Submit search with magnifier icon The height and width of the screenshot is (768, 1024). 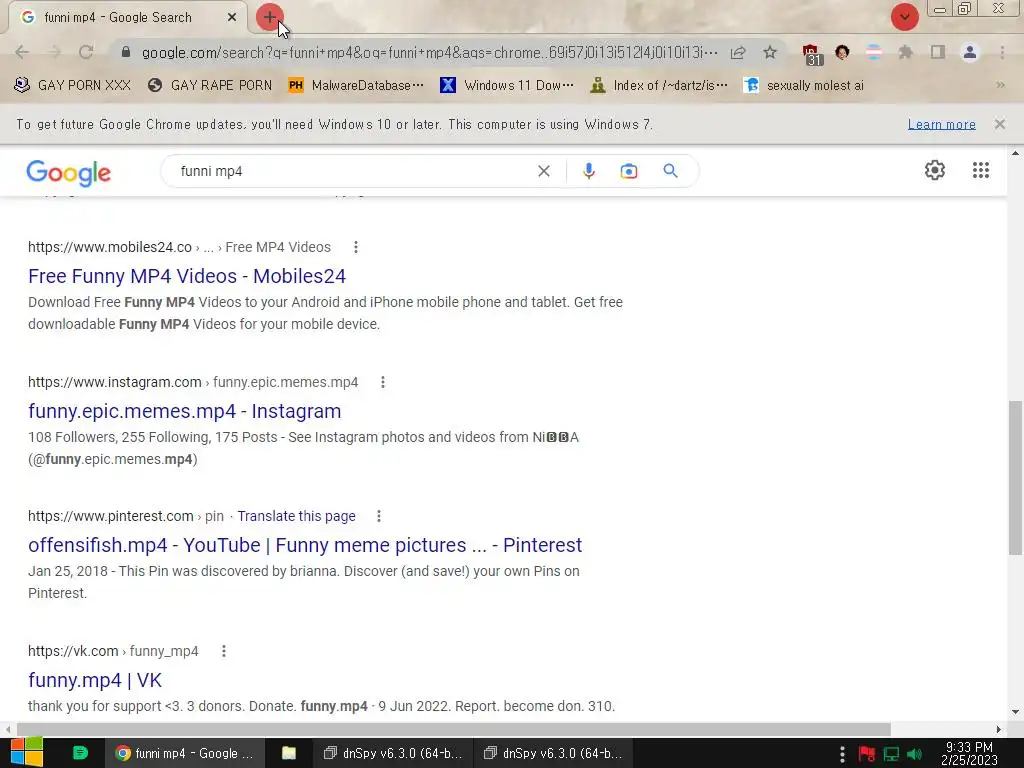click(670, 171)
